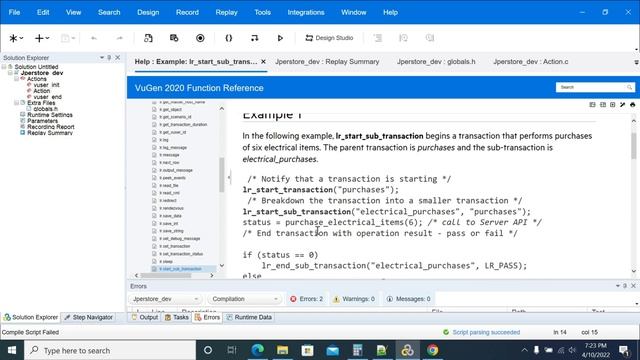640x360 pixels.
Task: Open Microsoft Edge from the taskbar
Action: [257, 350]
